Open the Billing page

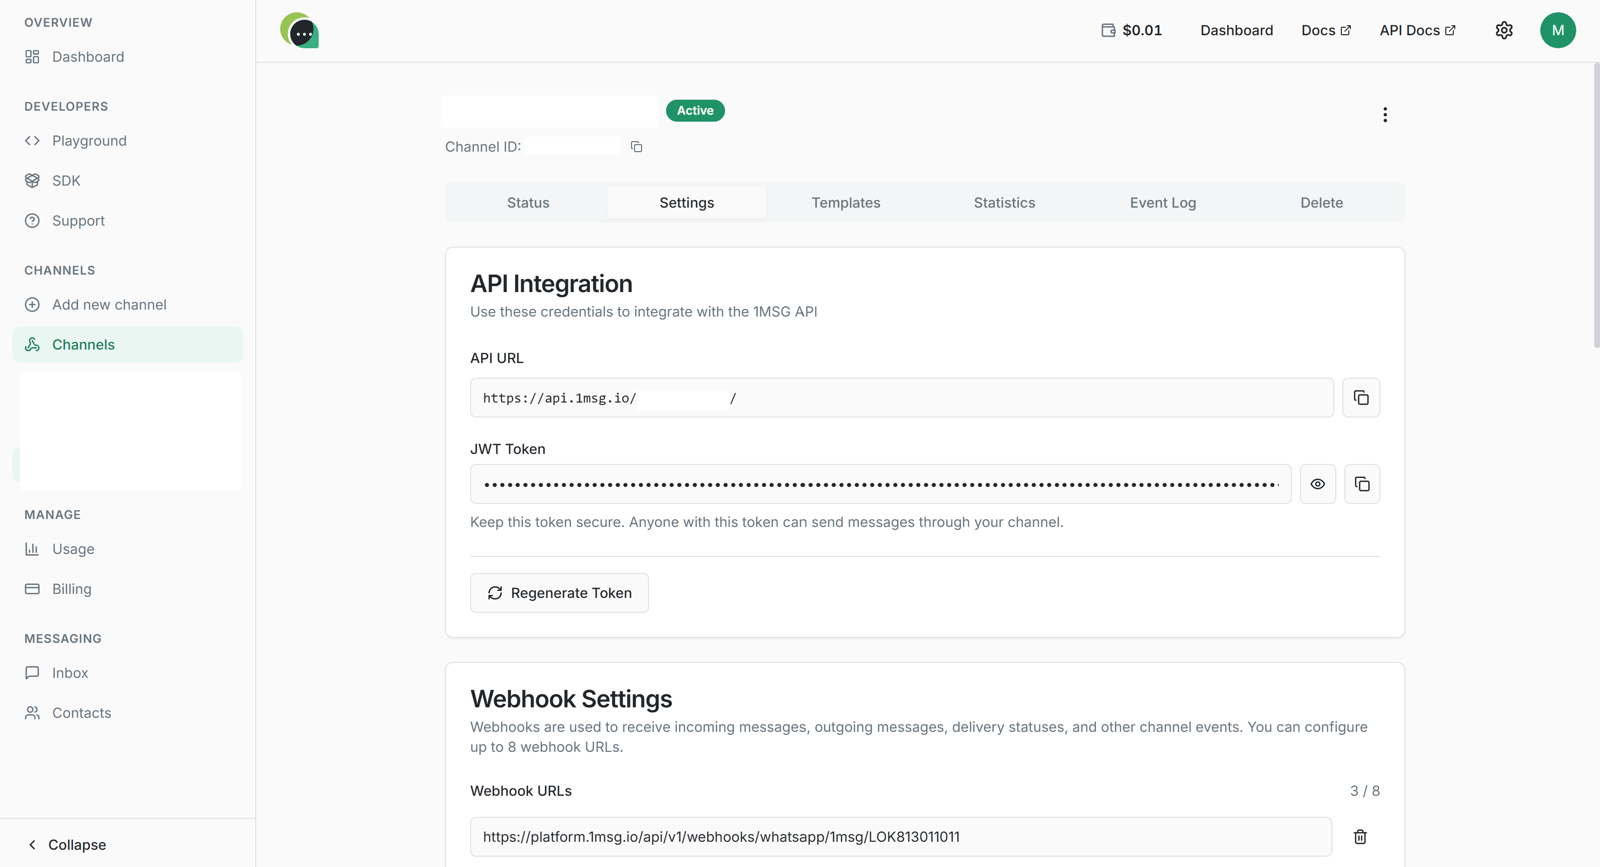pyautogui.click(x=127, y=589)
